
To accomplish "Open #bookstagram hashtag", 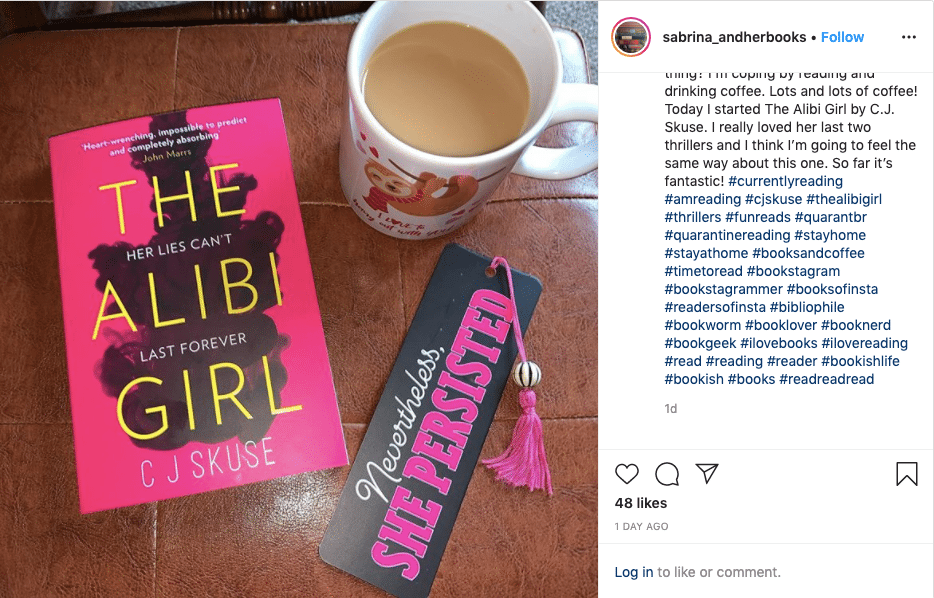I will click(x=793, y=271).
